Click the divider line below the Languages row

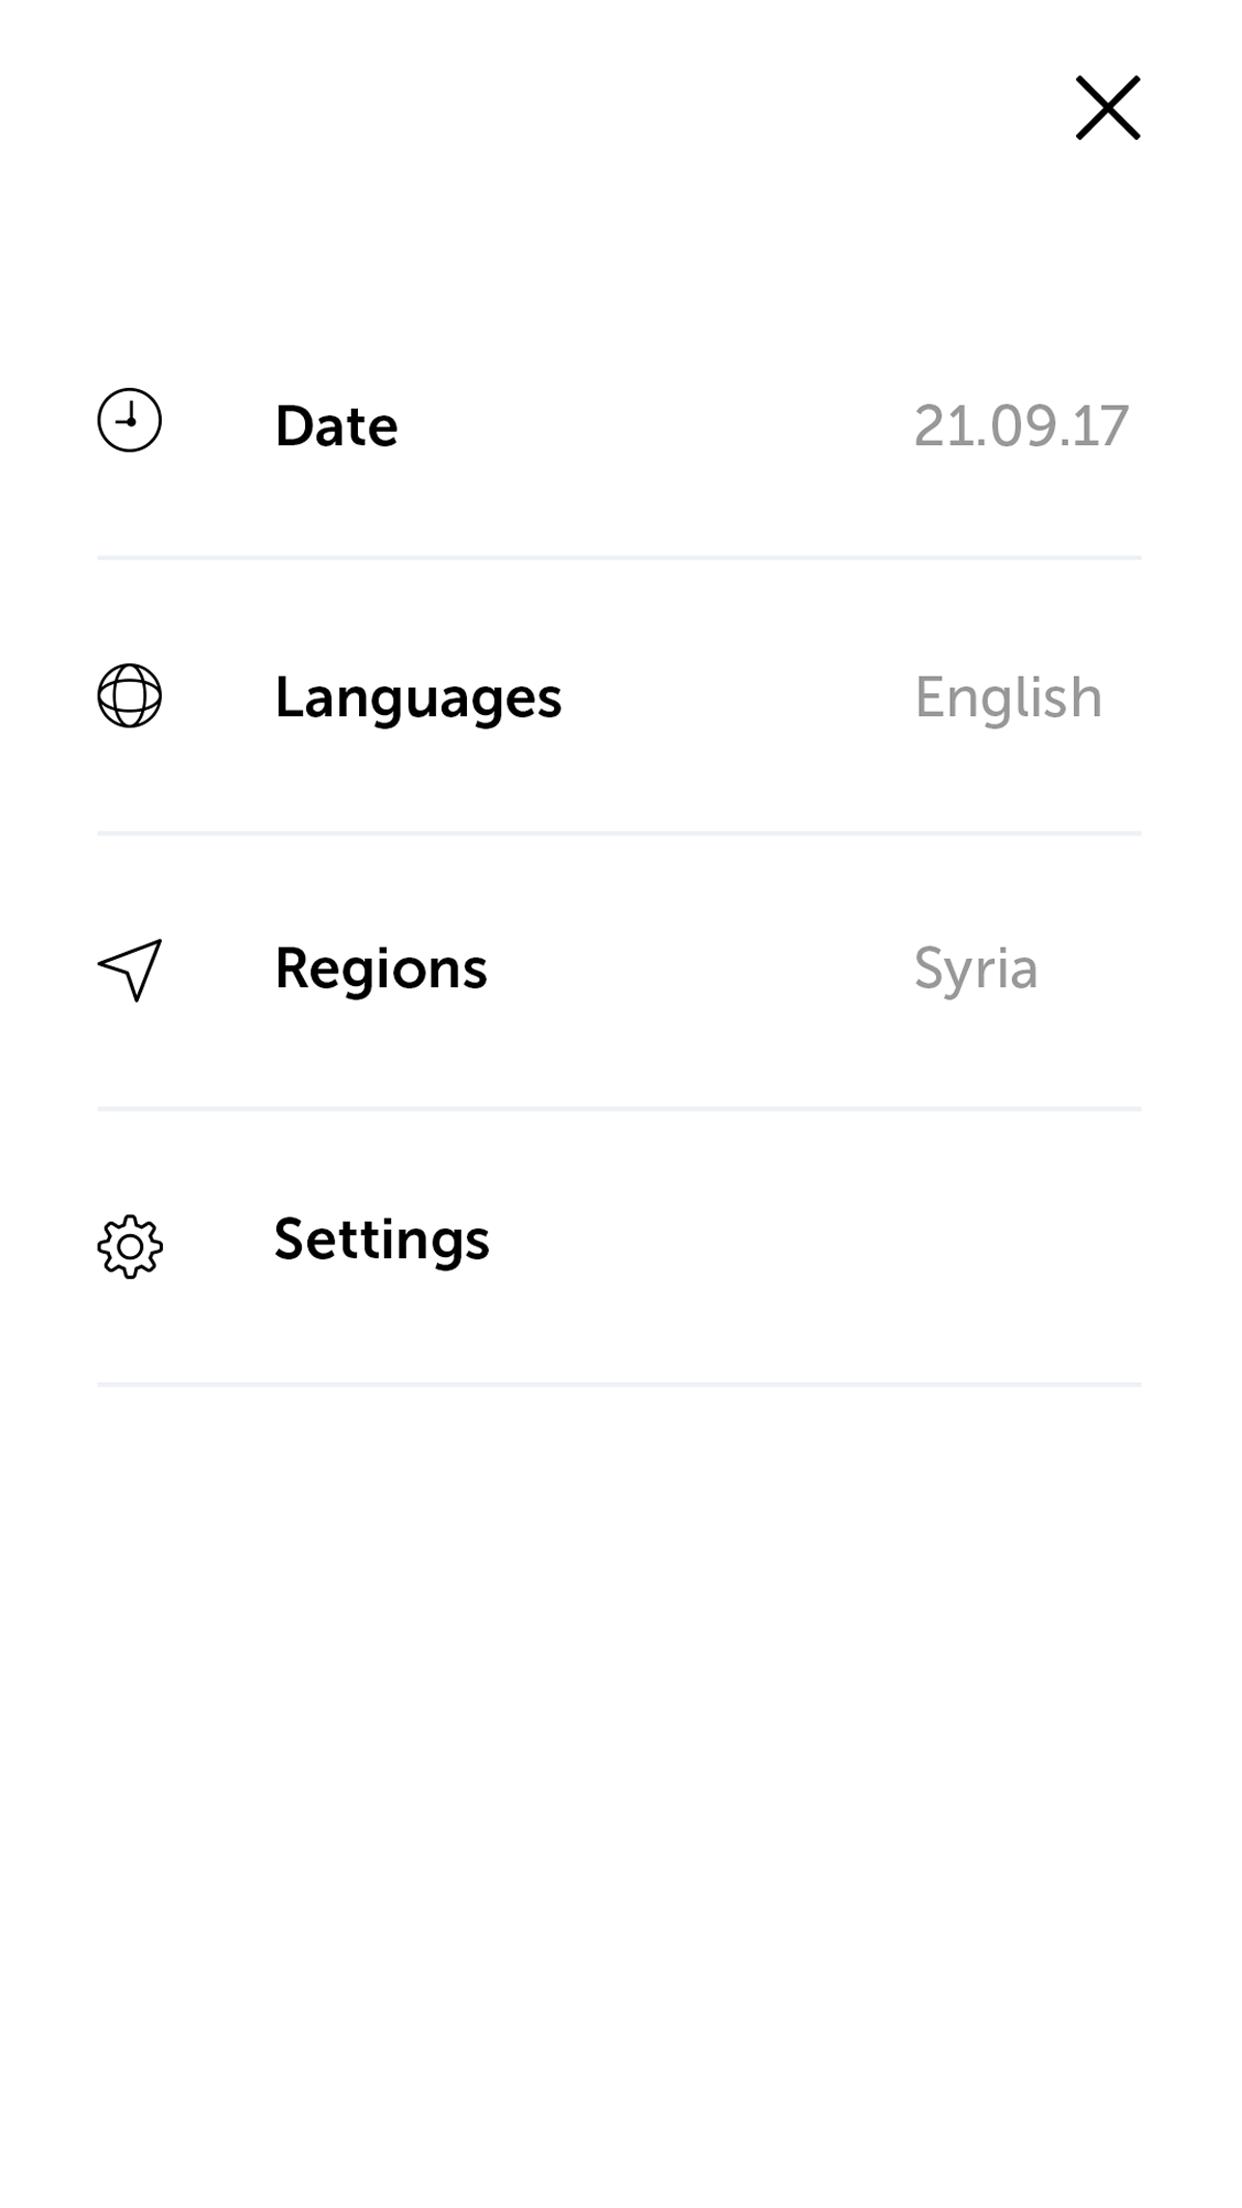pos(619,833)
